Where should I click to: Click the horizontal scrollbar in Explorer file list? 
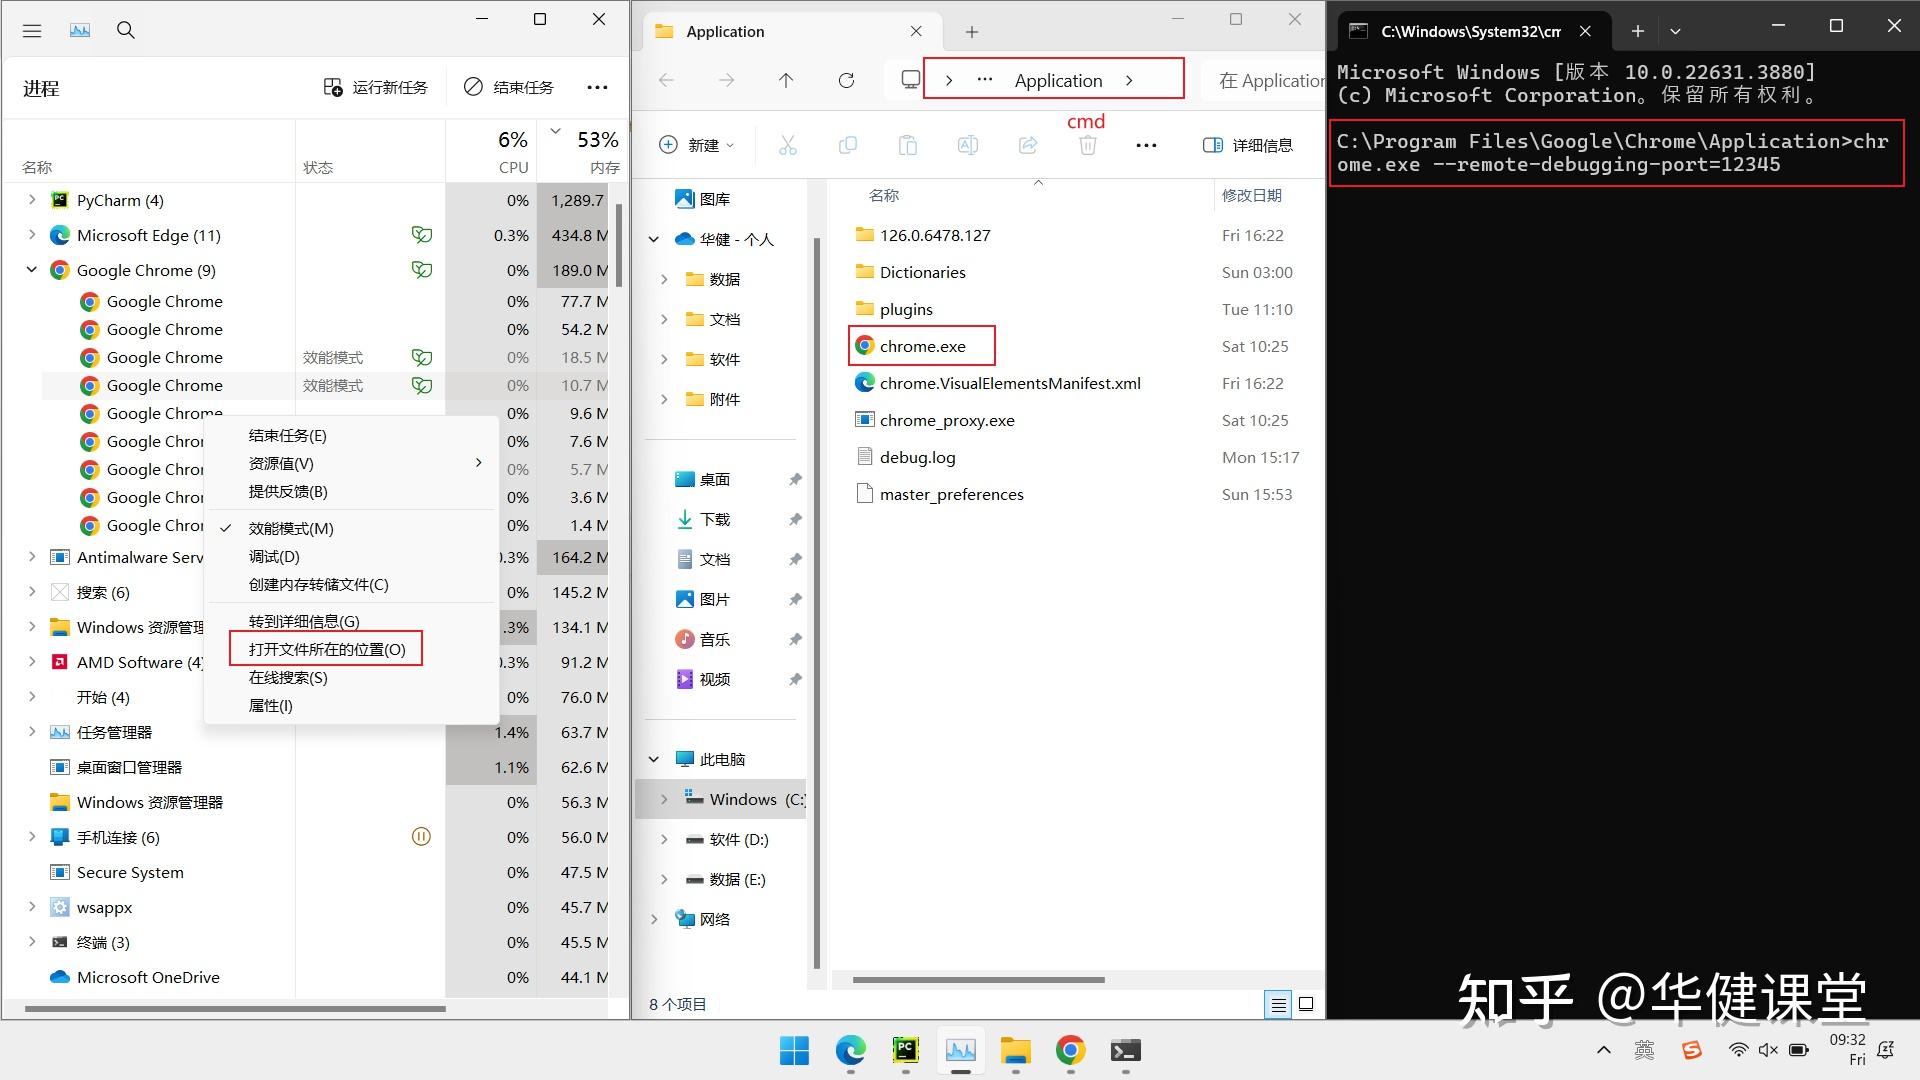pos(978,980)
